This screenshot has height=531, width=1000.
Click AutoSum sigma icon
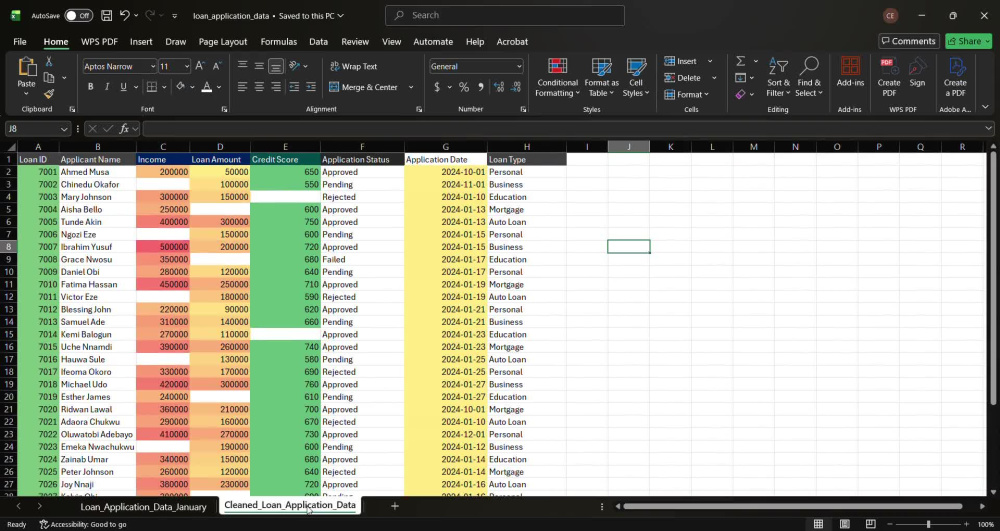tap(740, 61)
